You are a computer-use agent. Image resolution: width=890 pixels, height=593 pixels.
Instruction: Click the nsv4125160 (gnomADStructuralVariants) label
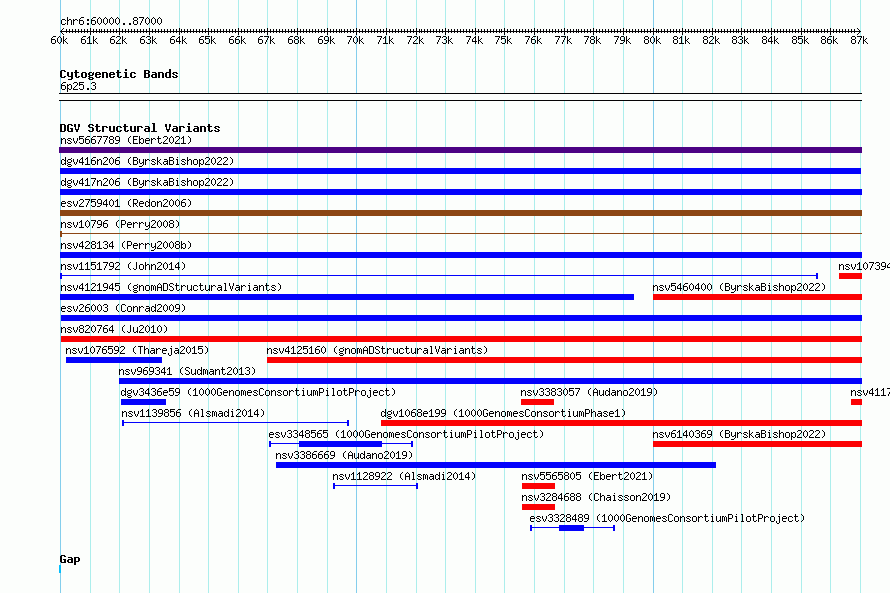(x=377, y=350)
